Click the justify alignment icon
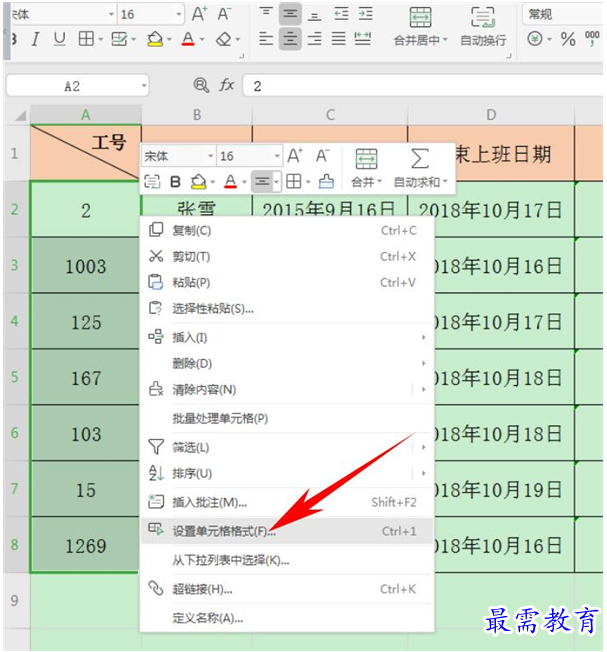The image size is (607, 652). tap(338, 39)
